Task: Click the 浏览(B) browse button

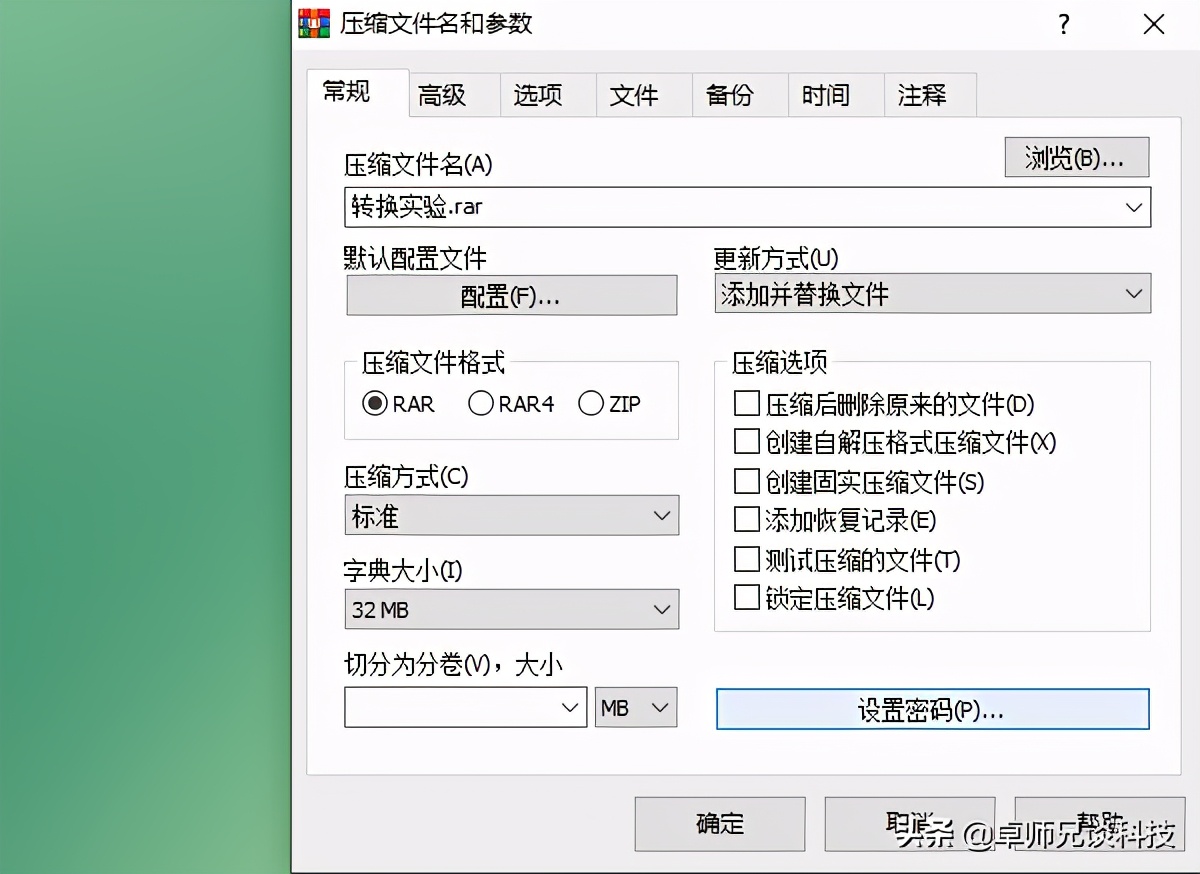Action: (1076, 157)
